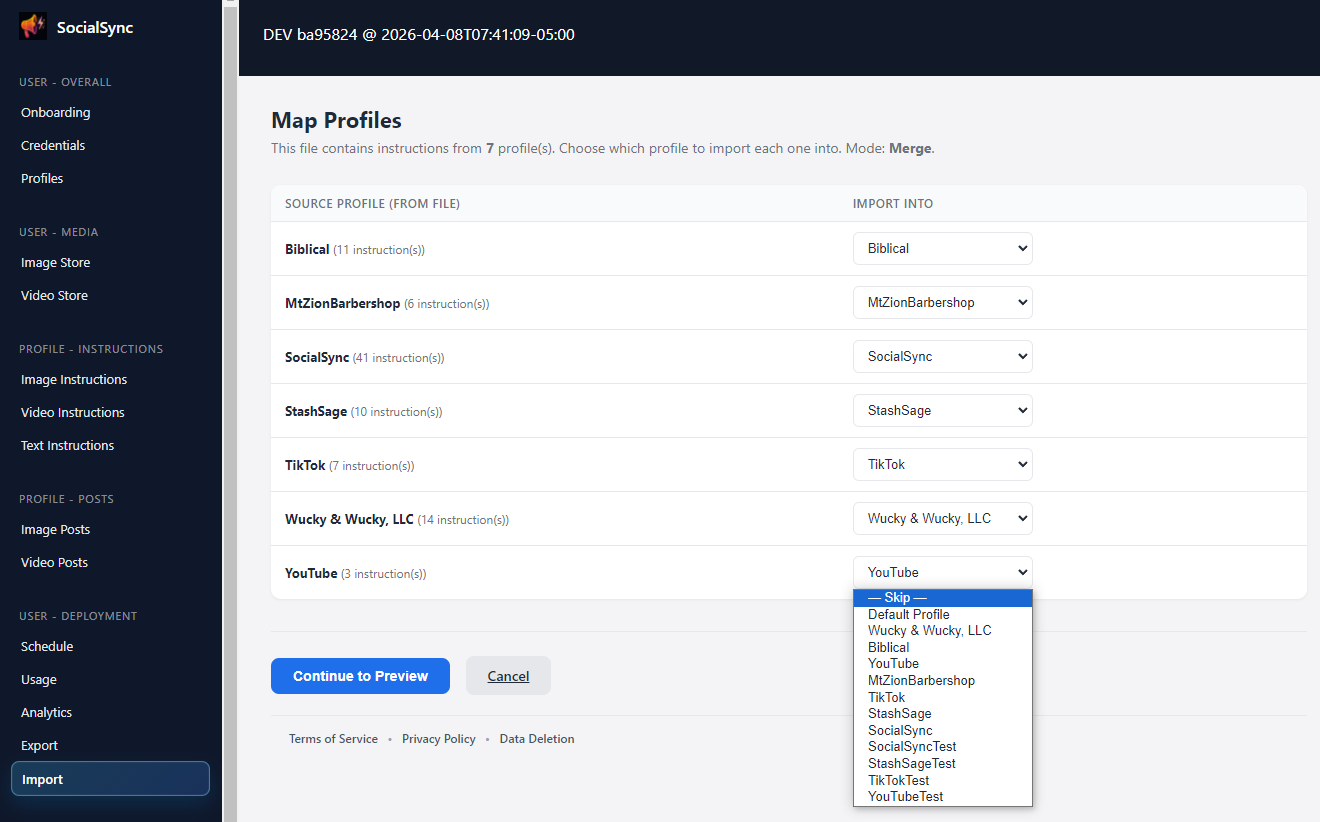Open the Privacy Policy link
Screen dimensions: 1320x822
[x=438, y=739]
